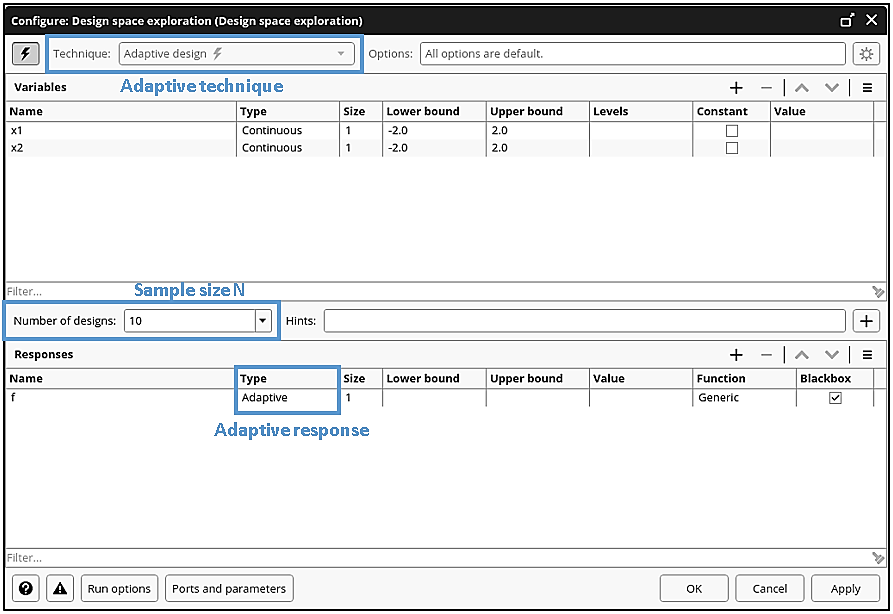This screenshot has height=614, width=893.
Task: Sort variables by the Name column header
Action: coord(121,111)
